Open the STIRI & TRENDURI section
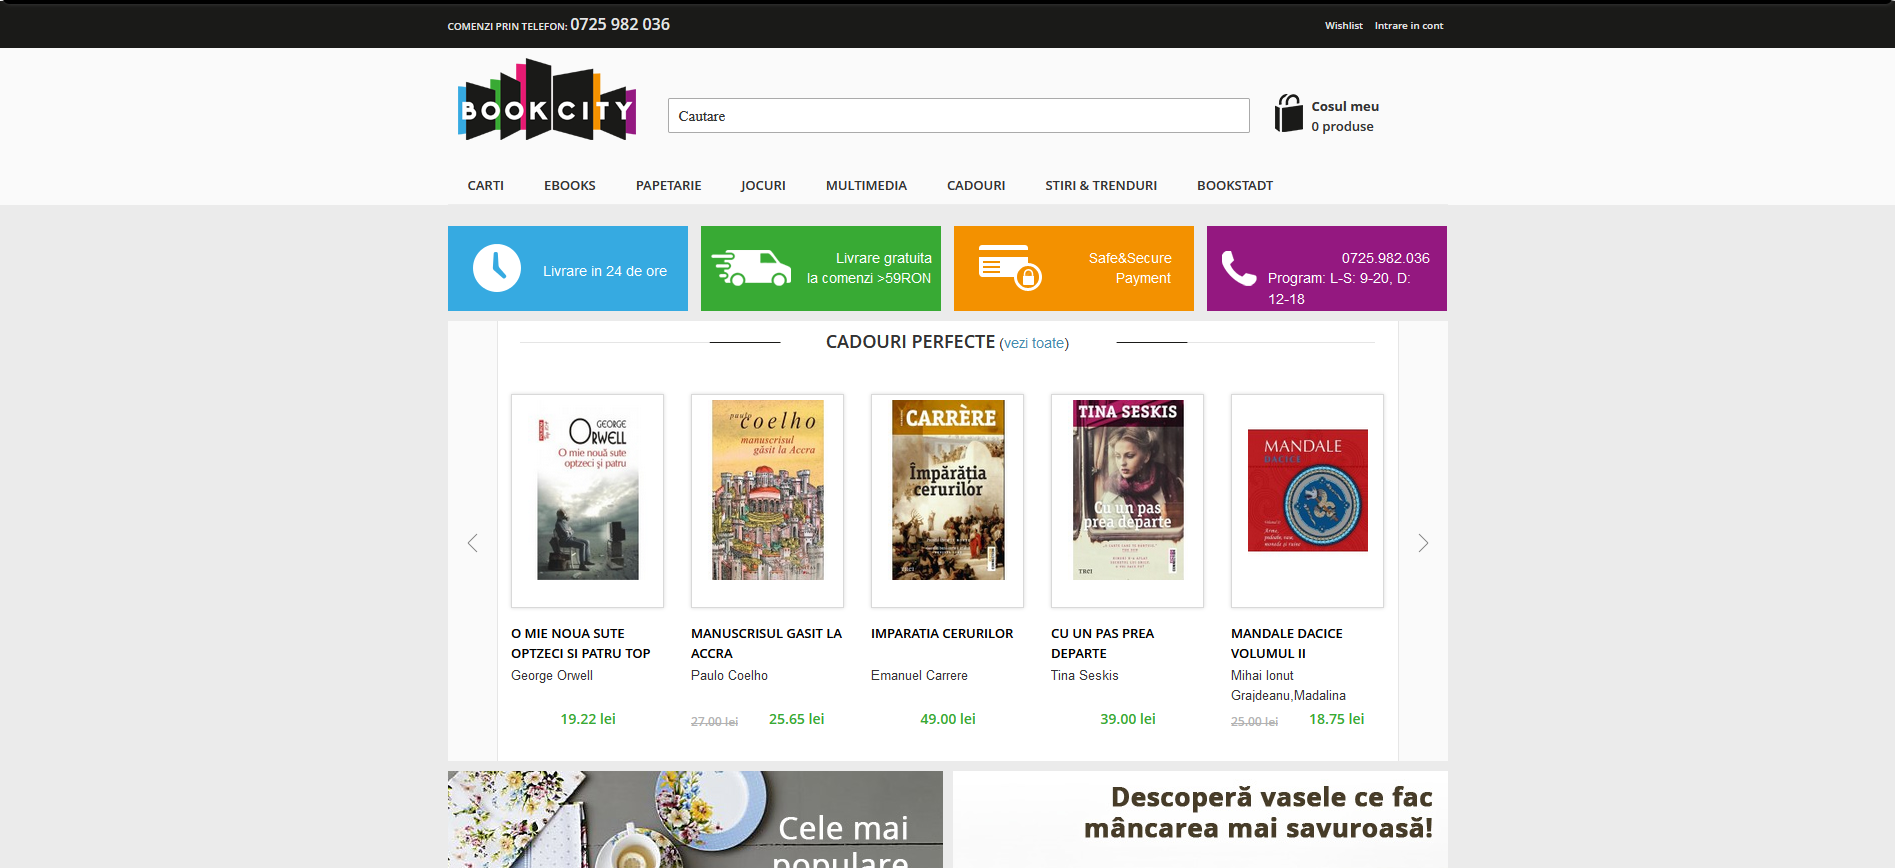This screenshot has width=1895, height=868. tap(1100, 186)
